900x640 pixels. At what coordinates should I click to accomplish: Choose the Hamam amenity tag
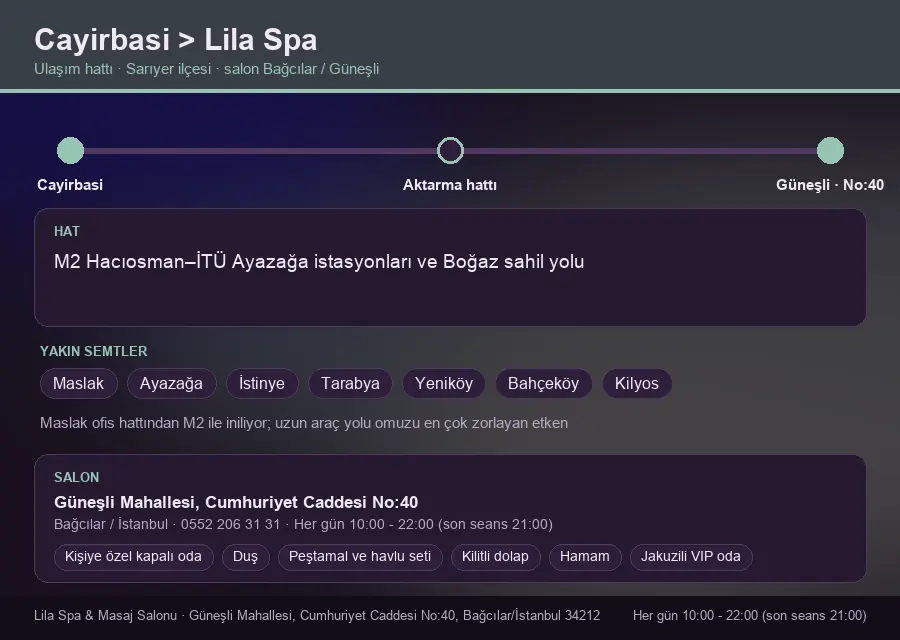point(585,557)
